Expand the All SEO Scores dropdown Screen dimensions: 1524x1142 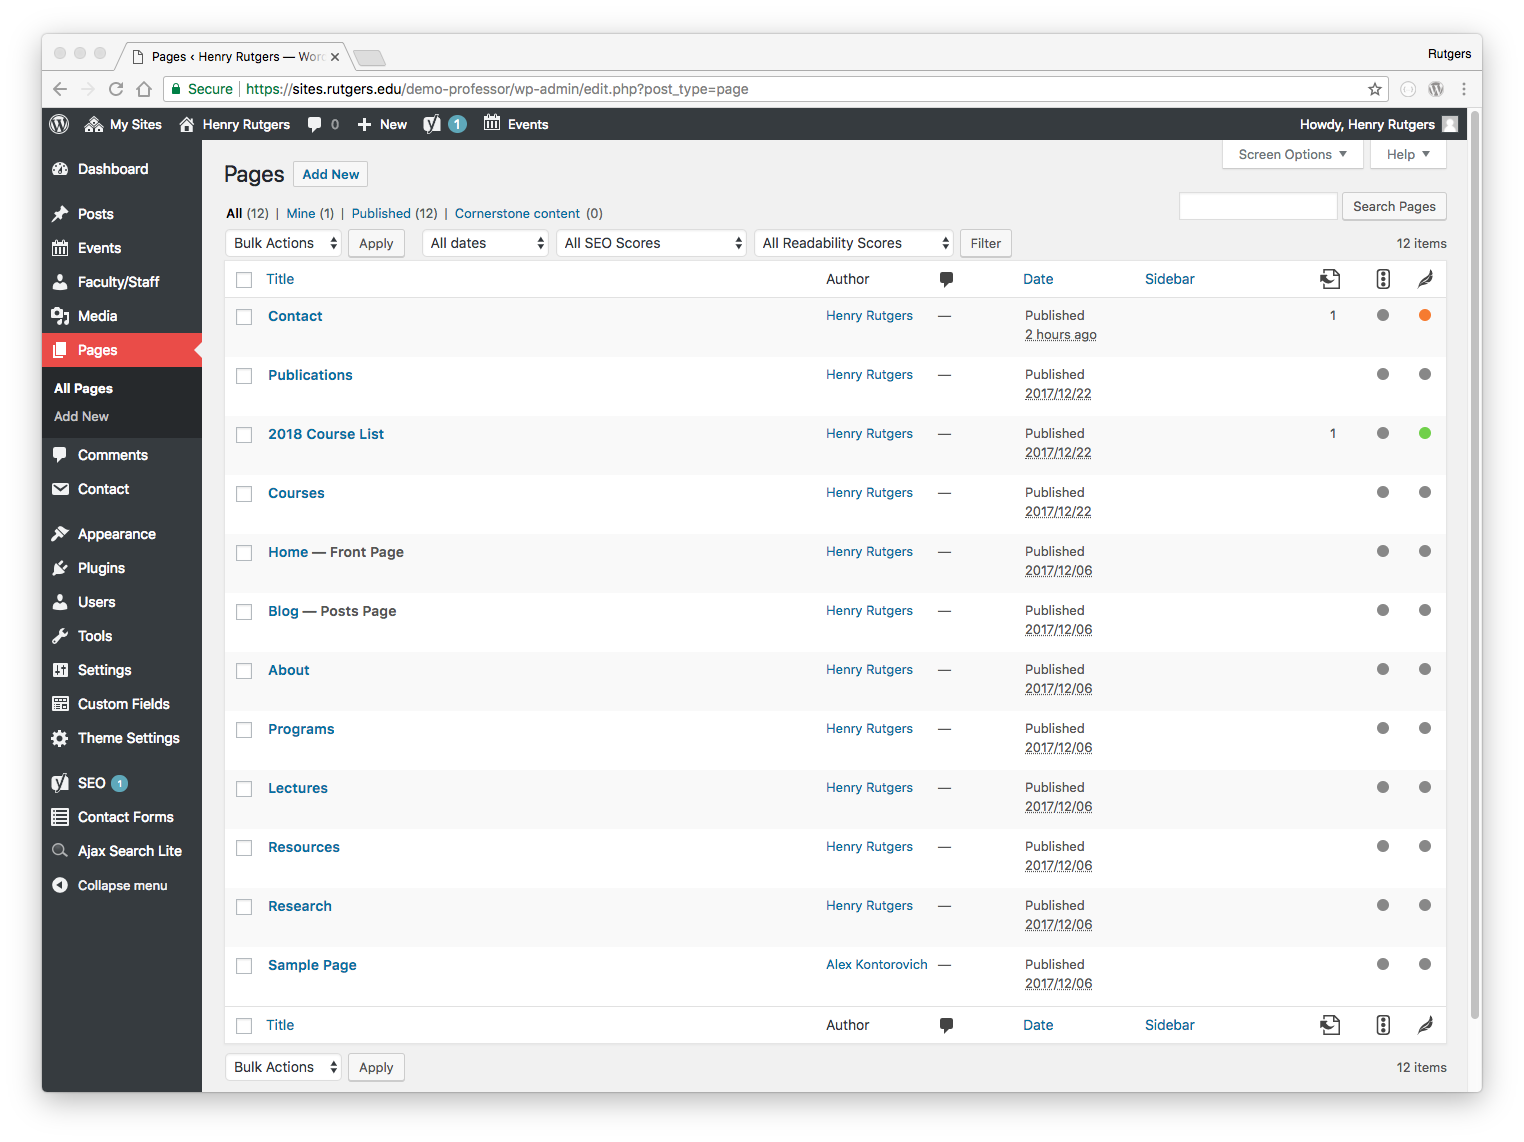(x=651, y=243)
